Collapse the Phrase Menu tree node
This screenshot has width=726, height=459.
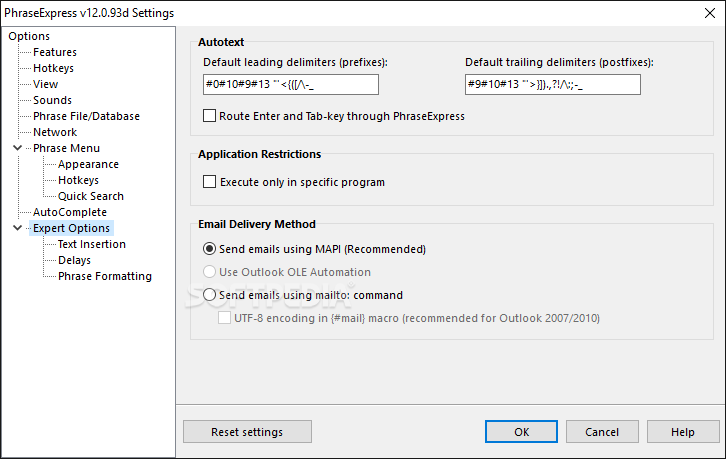click(x=18, y=148)
